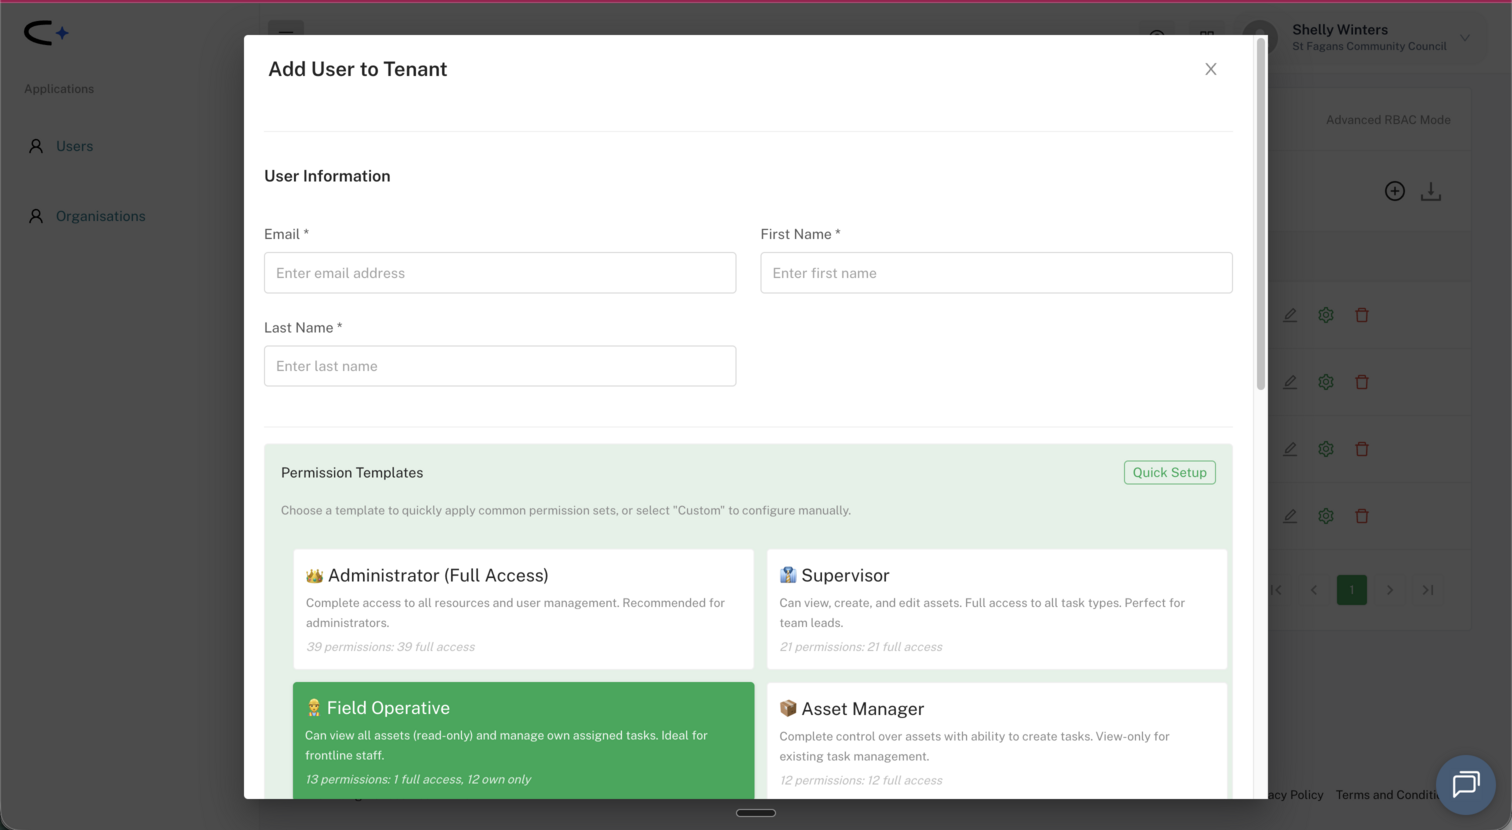
Task: Click the third row's red trash icon
Action: pos(1361,449)
